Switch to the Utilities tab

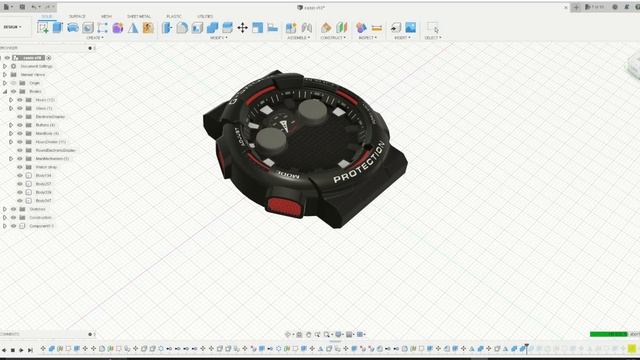[205, 16]
